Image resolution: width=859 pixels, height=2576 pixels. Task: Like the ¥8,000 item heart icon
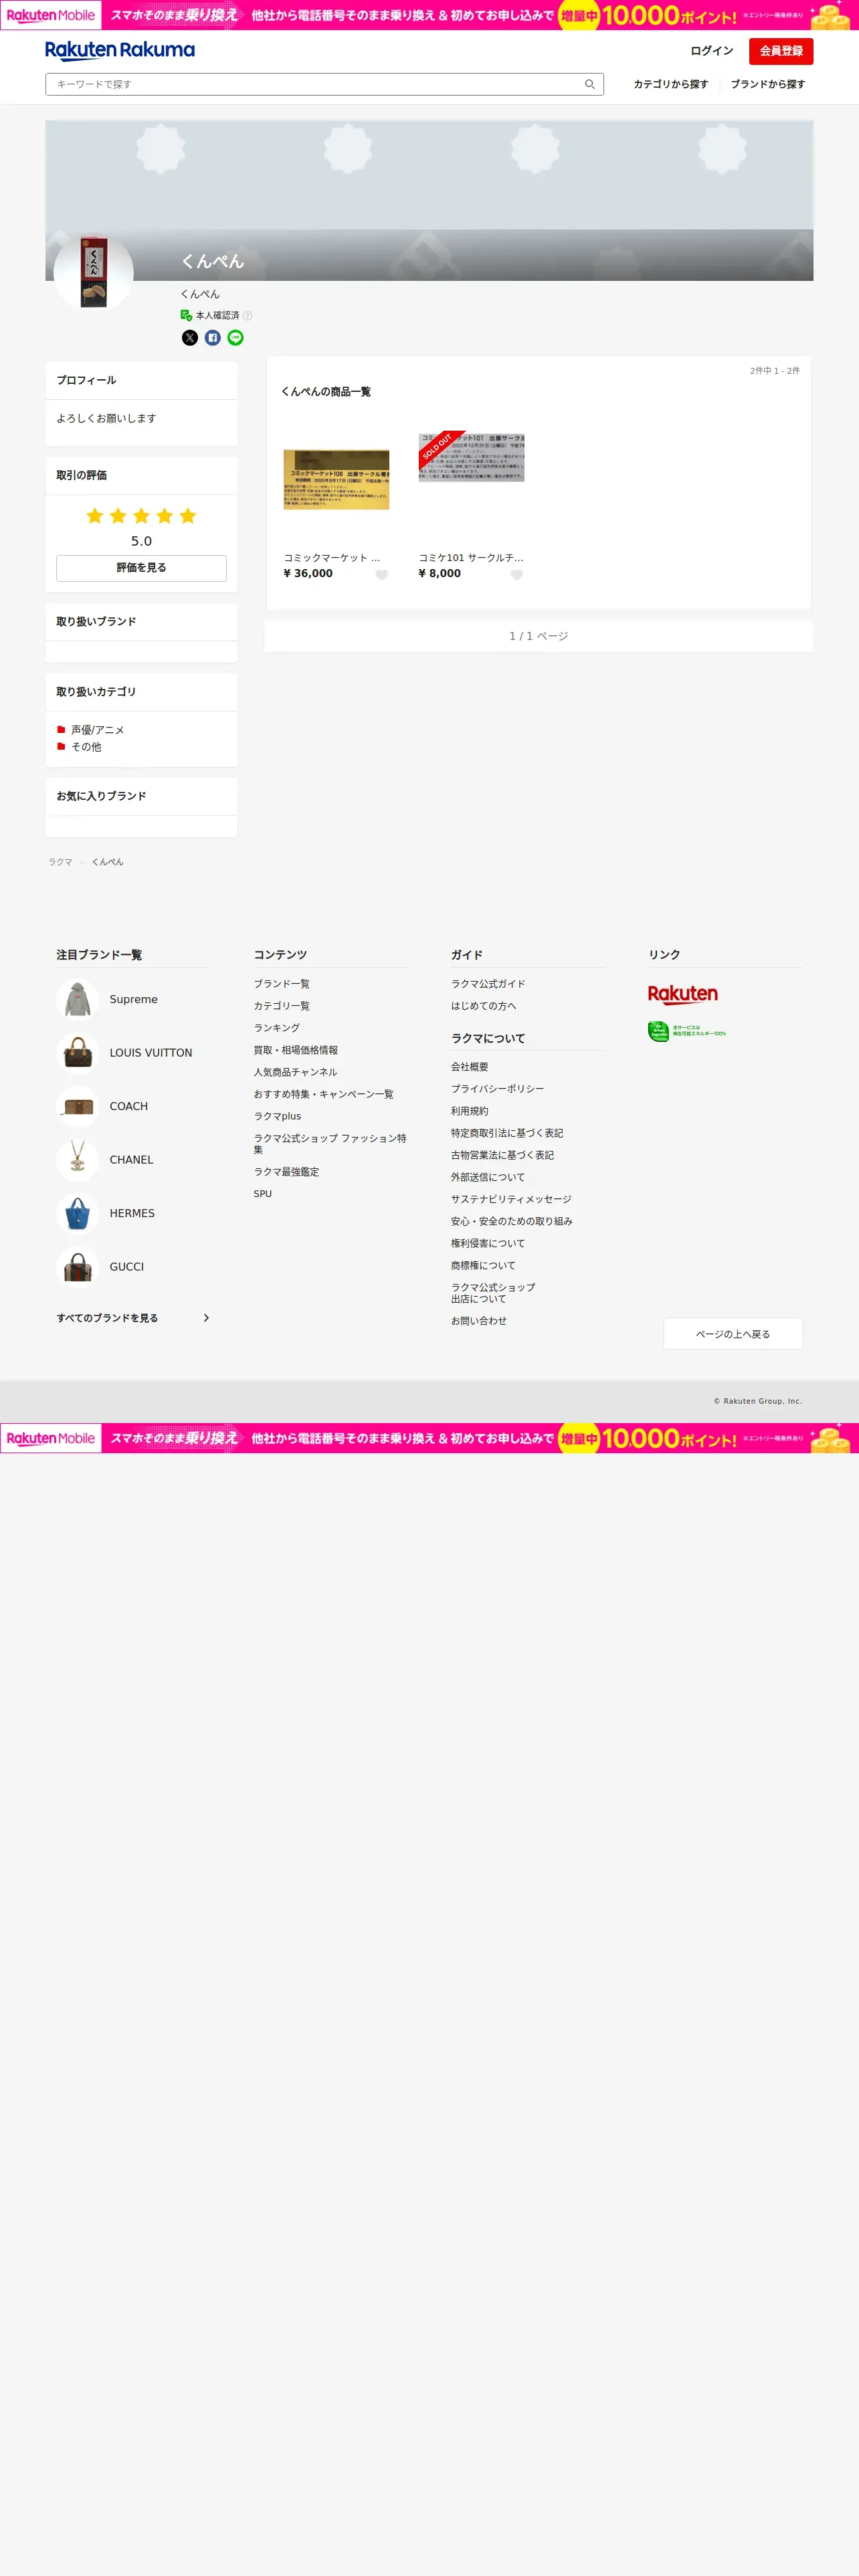[x=517, y=575]
